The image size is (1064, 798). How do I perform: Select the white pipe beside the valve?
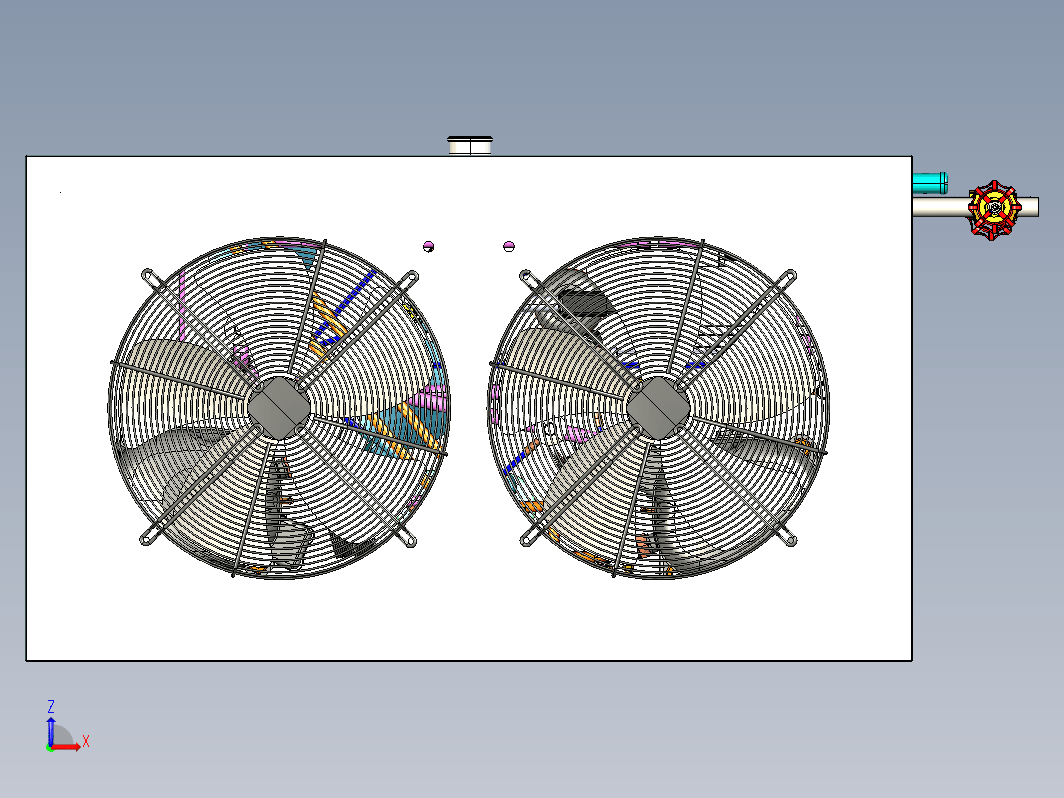click(940, 206)
